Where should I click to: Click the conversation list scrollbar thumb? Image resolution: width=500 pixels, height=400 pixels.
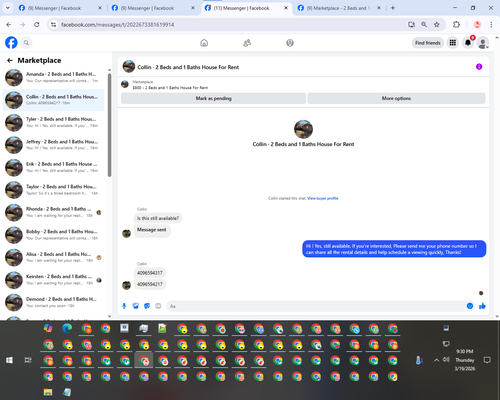click(x=109, y=125)
